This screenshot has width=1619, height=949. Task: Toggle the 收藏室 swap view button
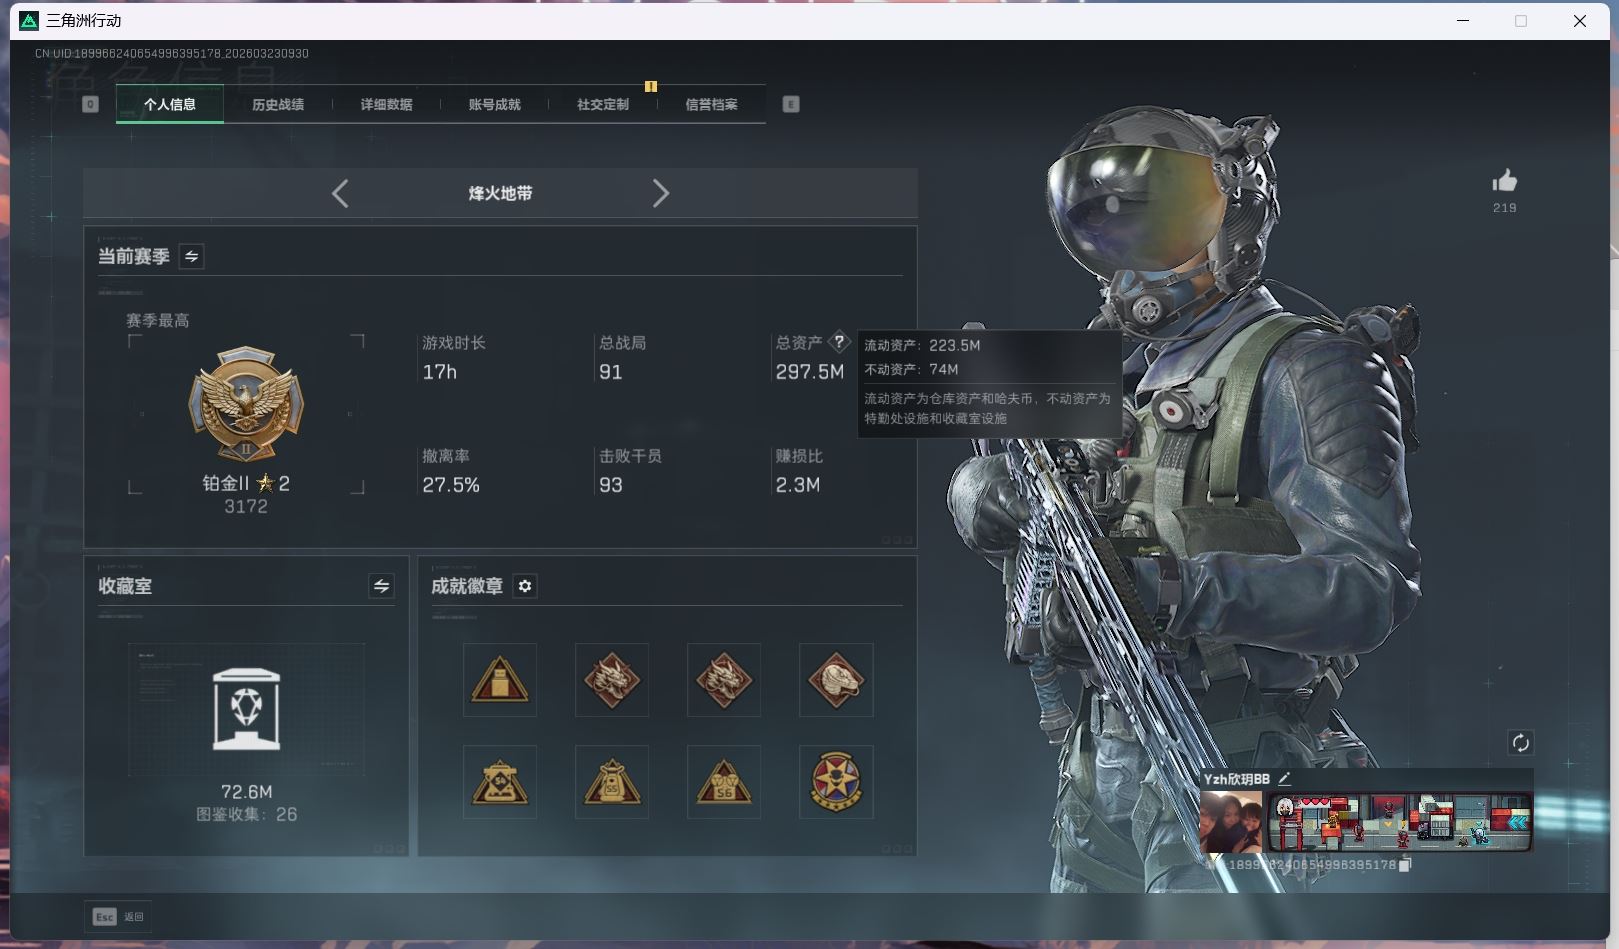[x=381, y=586]
